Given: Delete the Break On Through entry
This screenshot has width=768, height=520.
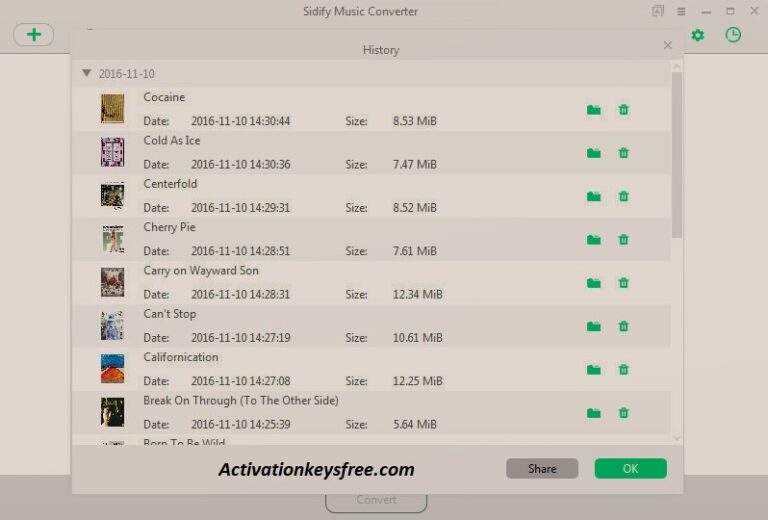Looking at the screenshot, I should click(624, 413).
